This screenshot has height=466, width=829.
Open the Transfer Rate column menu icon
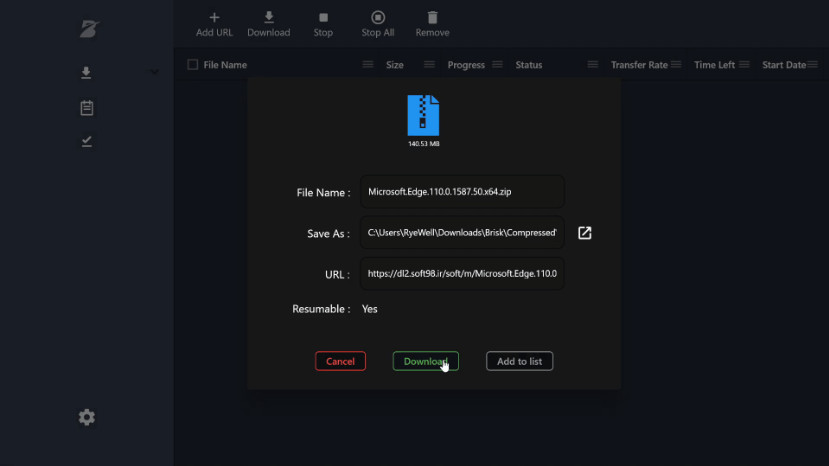[676, 65]
